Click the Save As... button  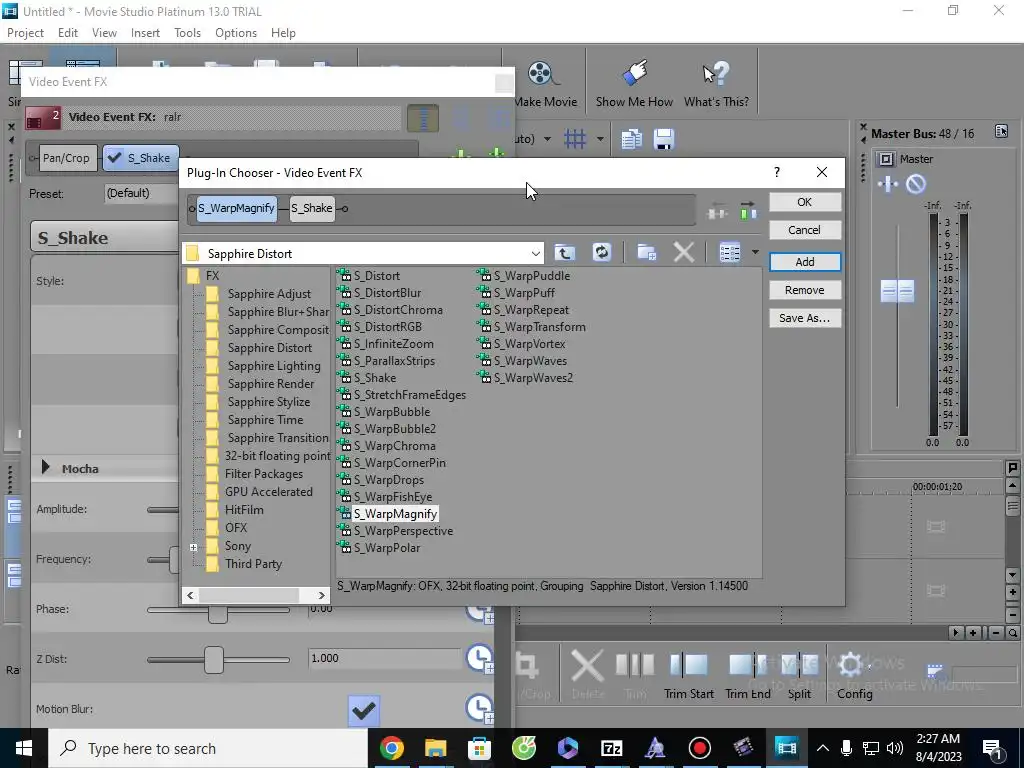(x=805, y=318)
